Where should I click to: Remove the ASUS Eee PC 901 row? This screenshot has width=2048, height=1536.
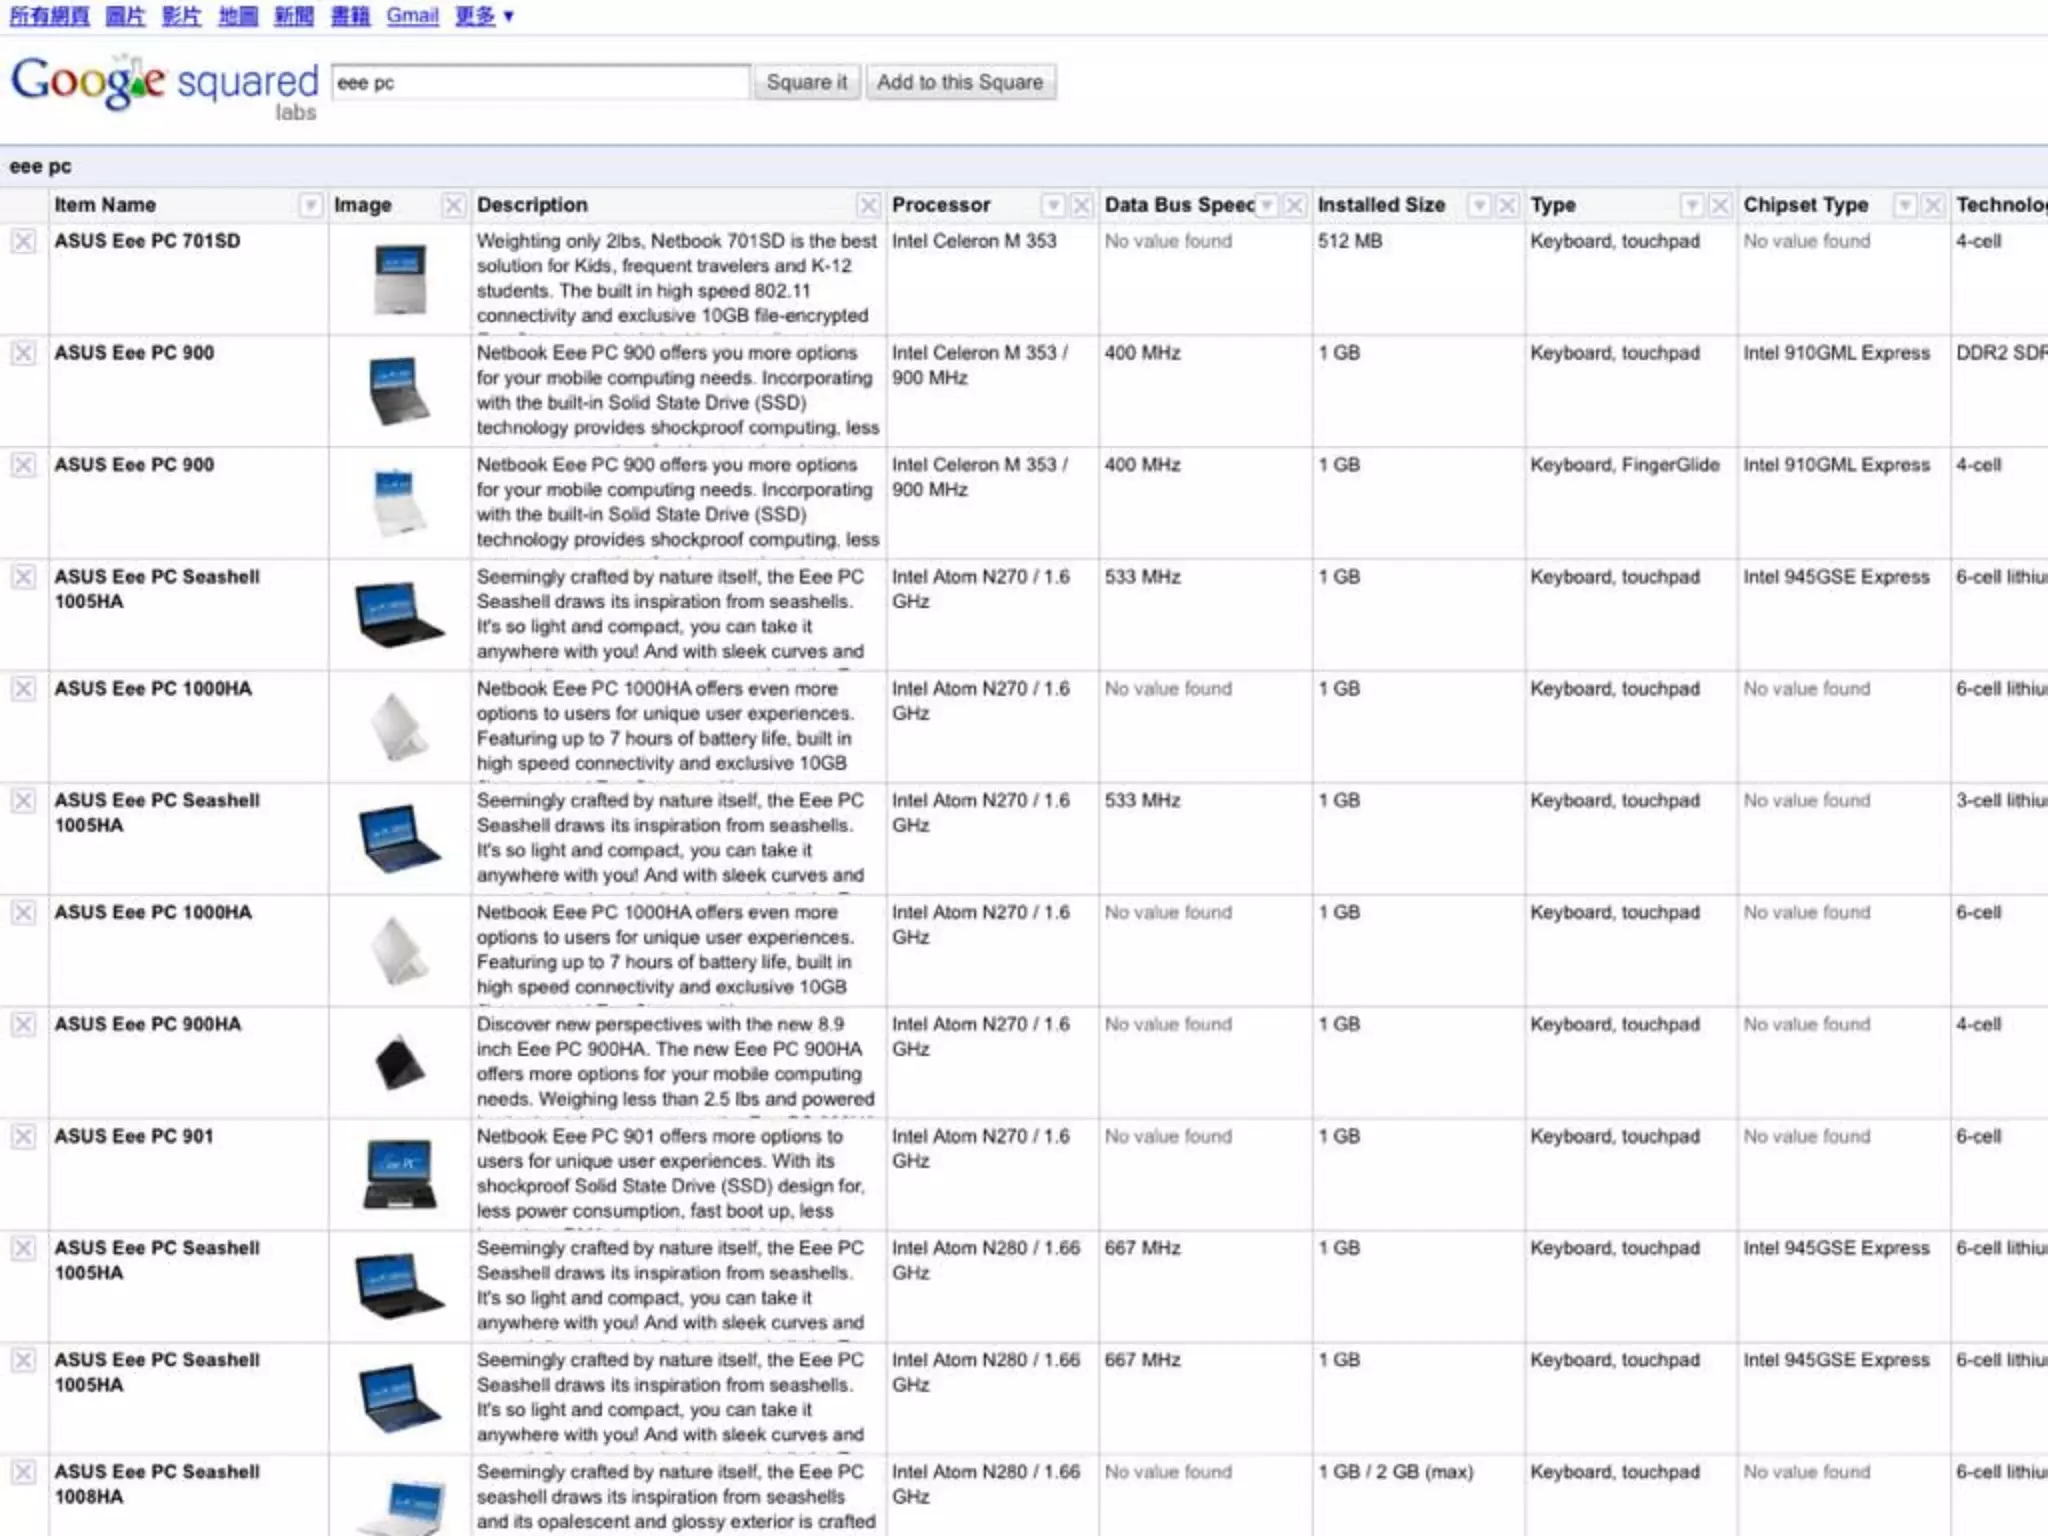pos(24,1137)
